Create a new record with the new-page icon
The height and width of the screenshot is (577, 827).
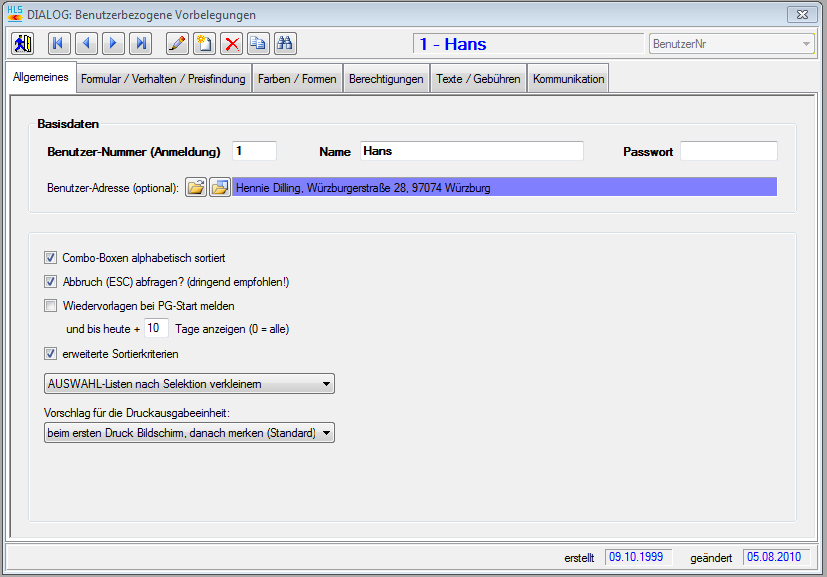click(x=204, y=44)
